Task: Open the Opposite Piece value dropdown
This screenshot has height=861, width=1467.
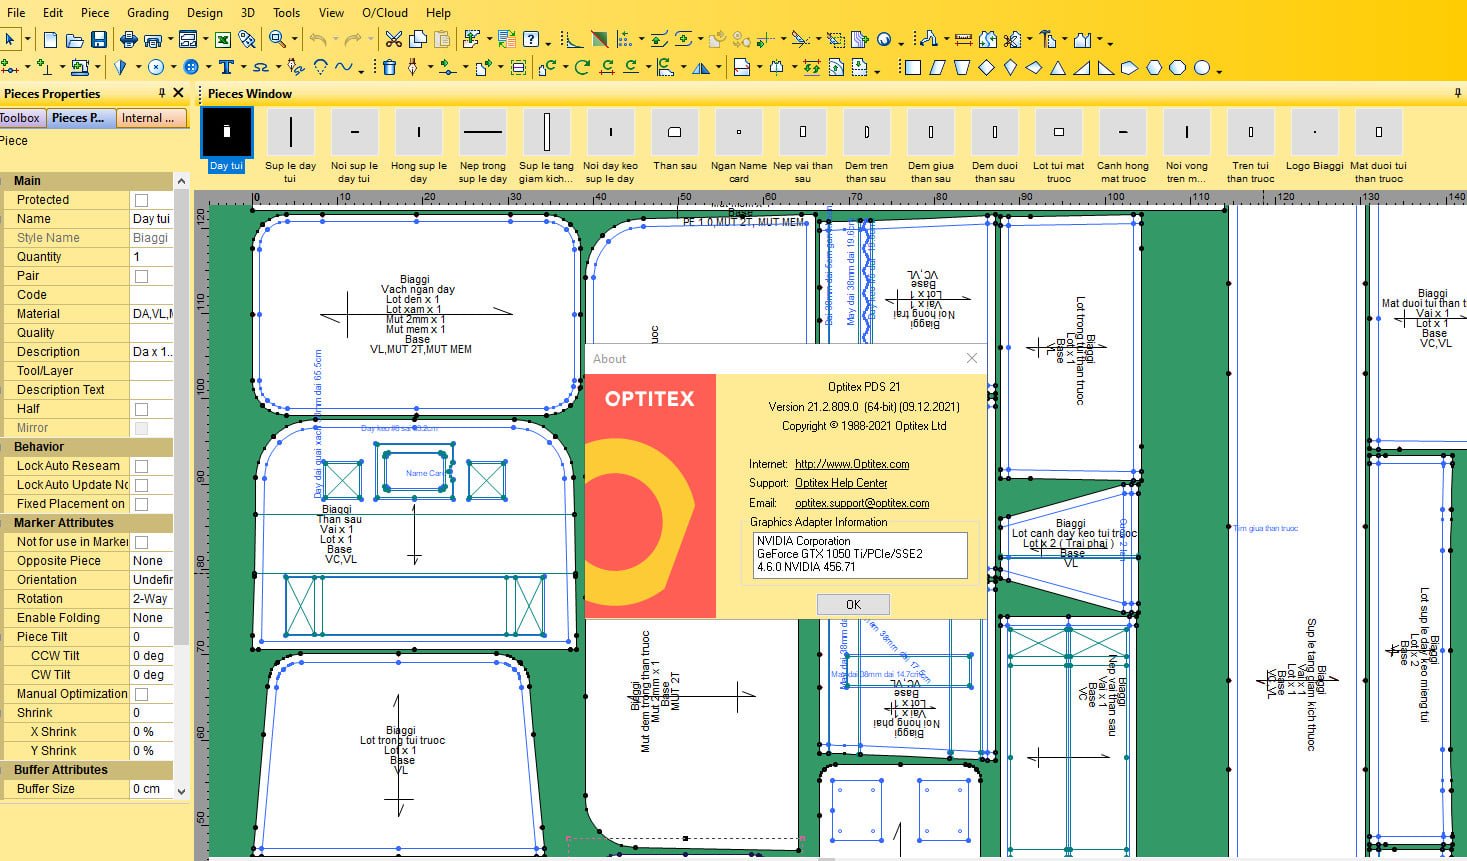Action: (x=151, y=561)
